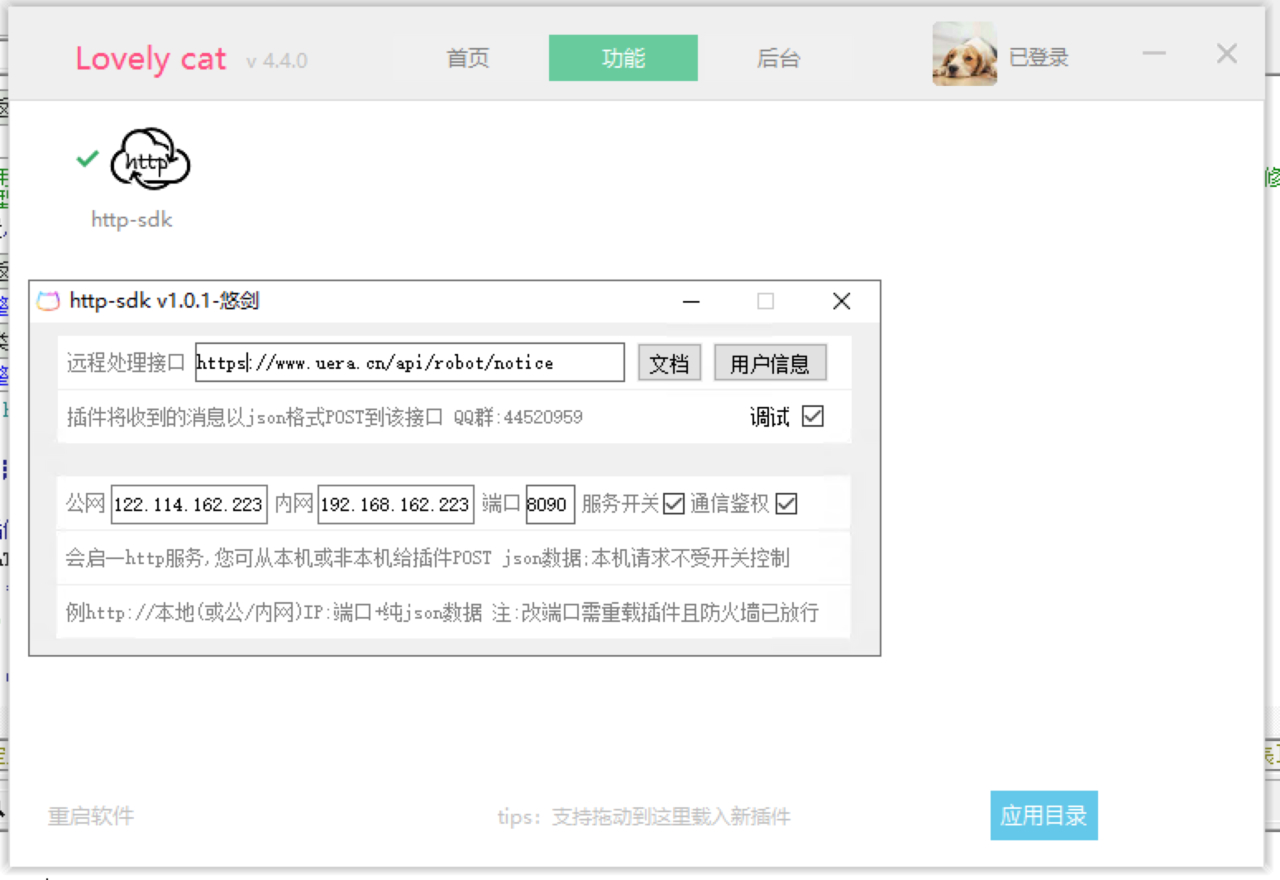Focus the 远程处理接口 URL input field
The height and width of the screenshot is (880, 1280).
410,363
